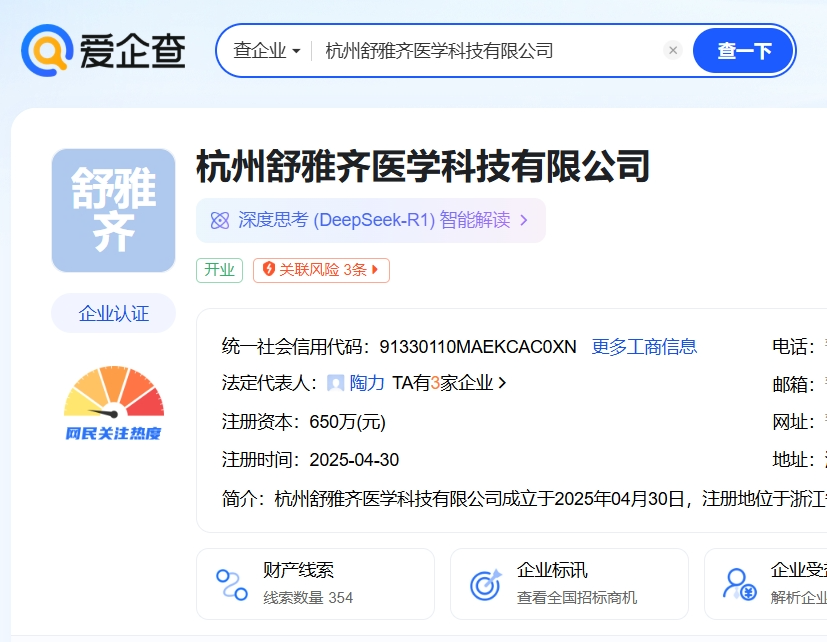Expand the 智能解读 chevron arrow
Image resolution: width=827 pixels, height=642 pixels.
[524, 220]
